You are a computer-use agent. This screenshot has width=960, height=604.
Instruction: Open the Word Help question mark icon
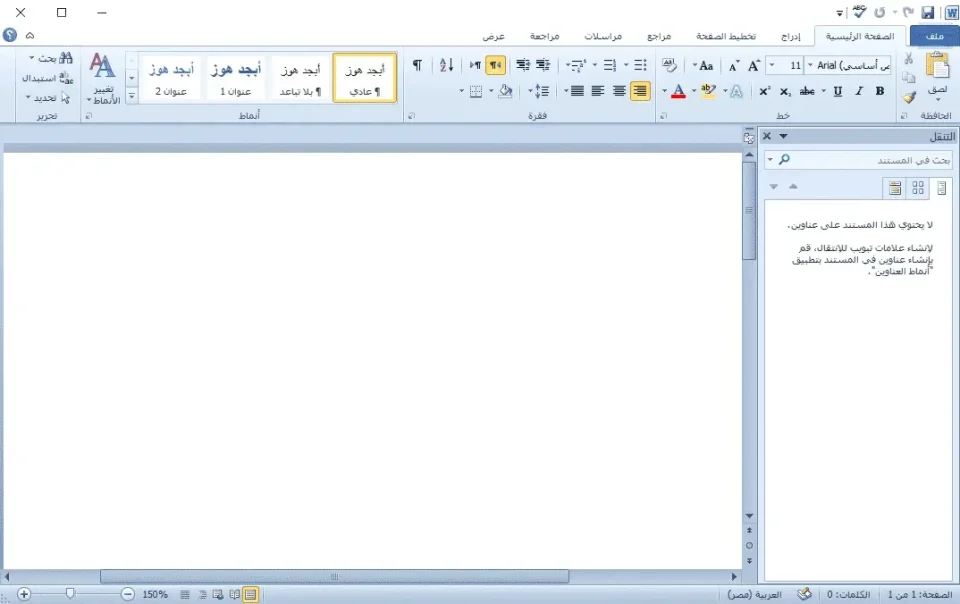[x=10, y=35]
